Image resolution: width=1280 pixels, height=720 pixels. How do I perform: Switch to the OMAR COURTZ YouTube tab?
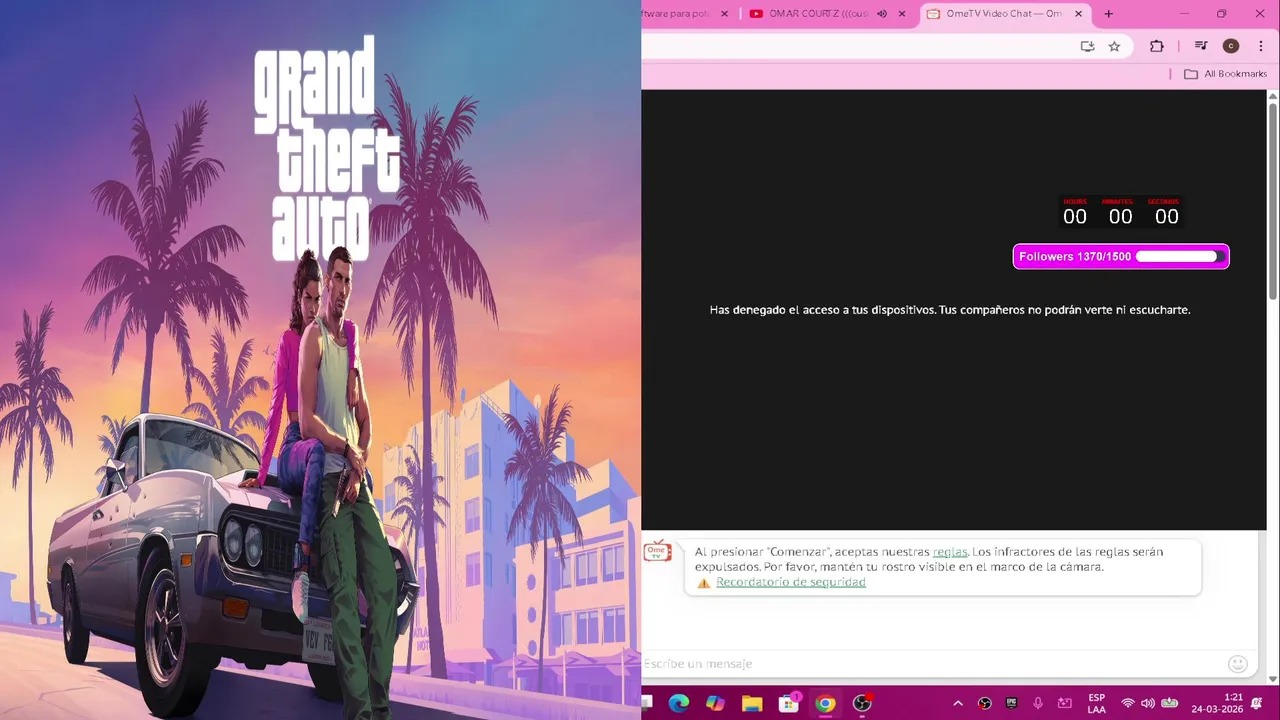[x=818, y=14]
